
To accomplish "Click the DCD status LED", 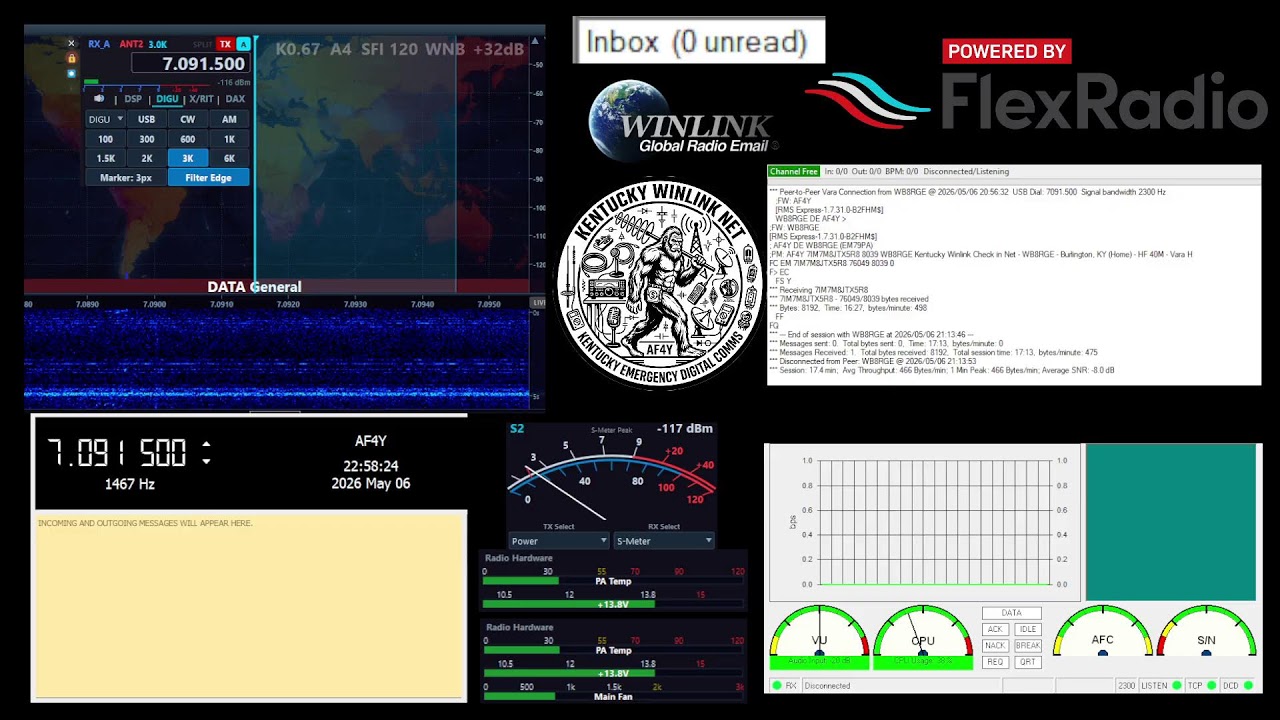I will 1249,685.
